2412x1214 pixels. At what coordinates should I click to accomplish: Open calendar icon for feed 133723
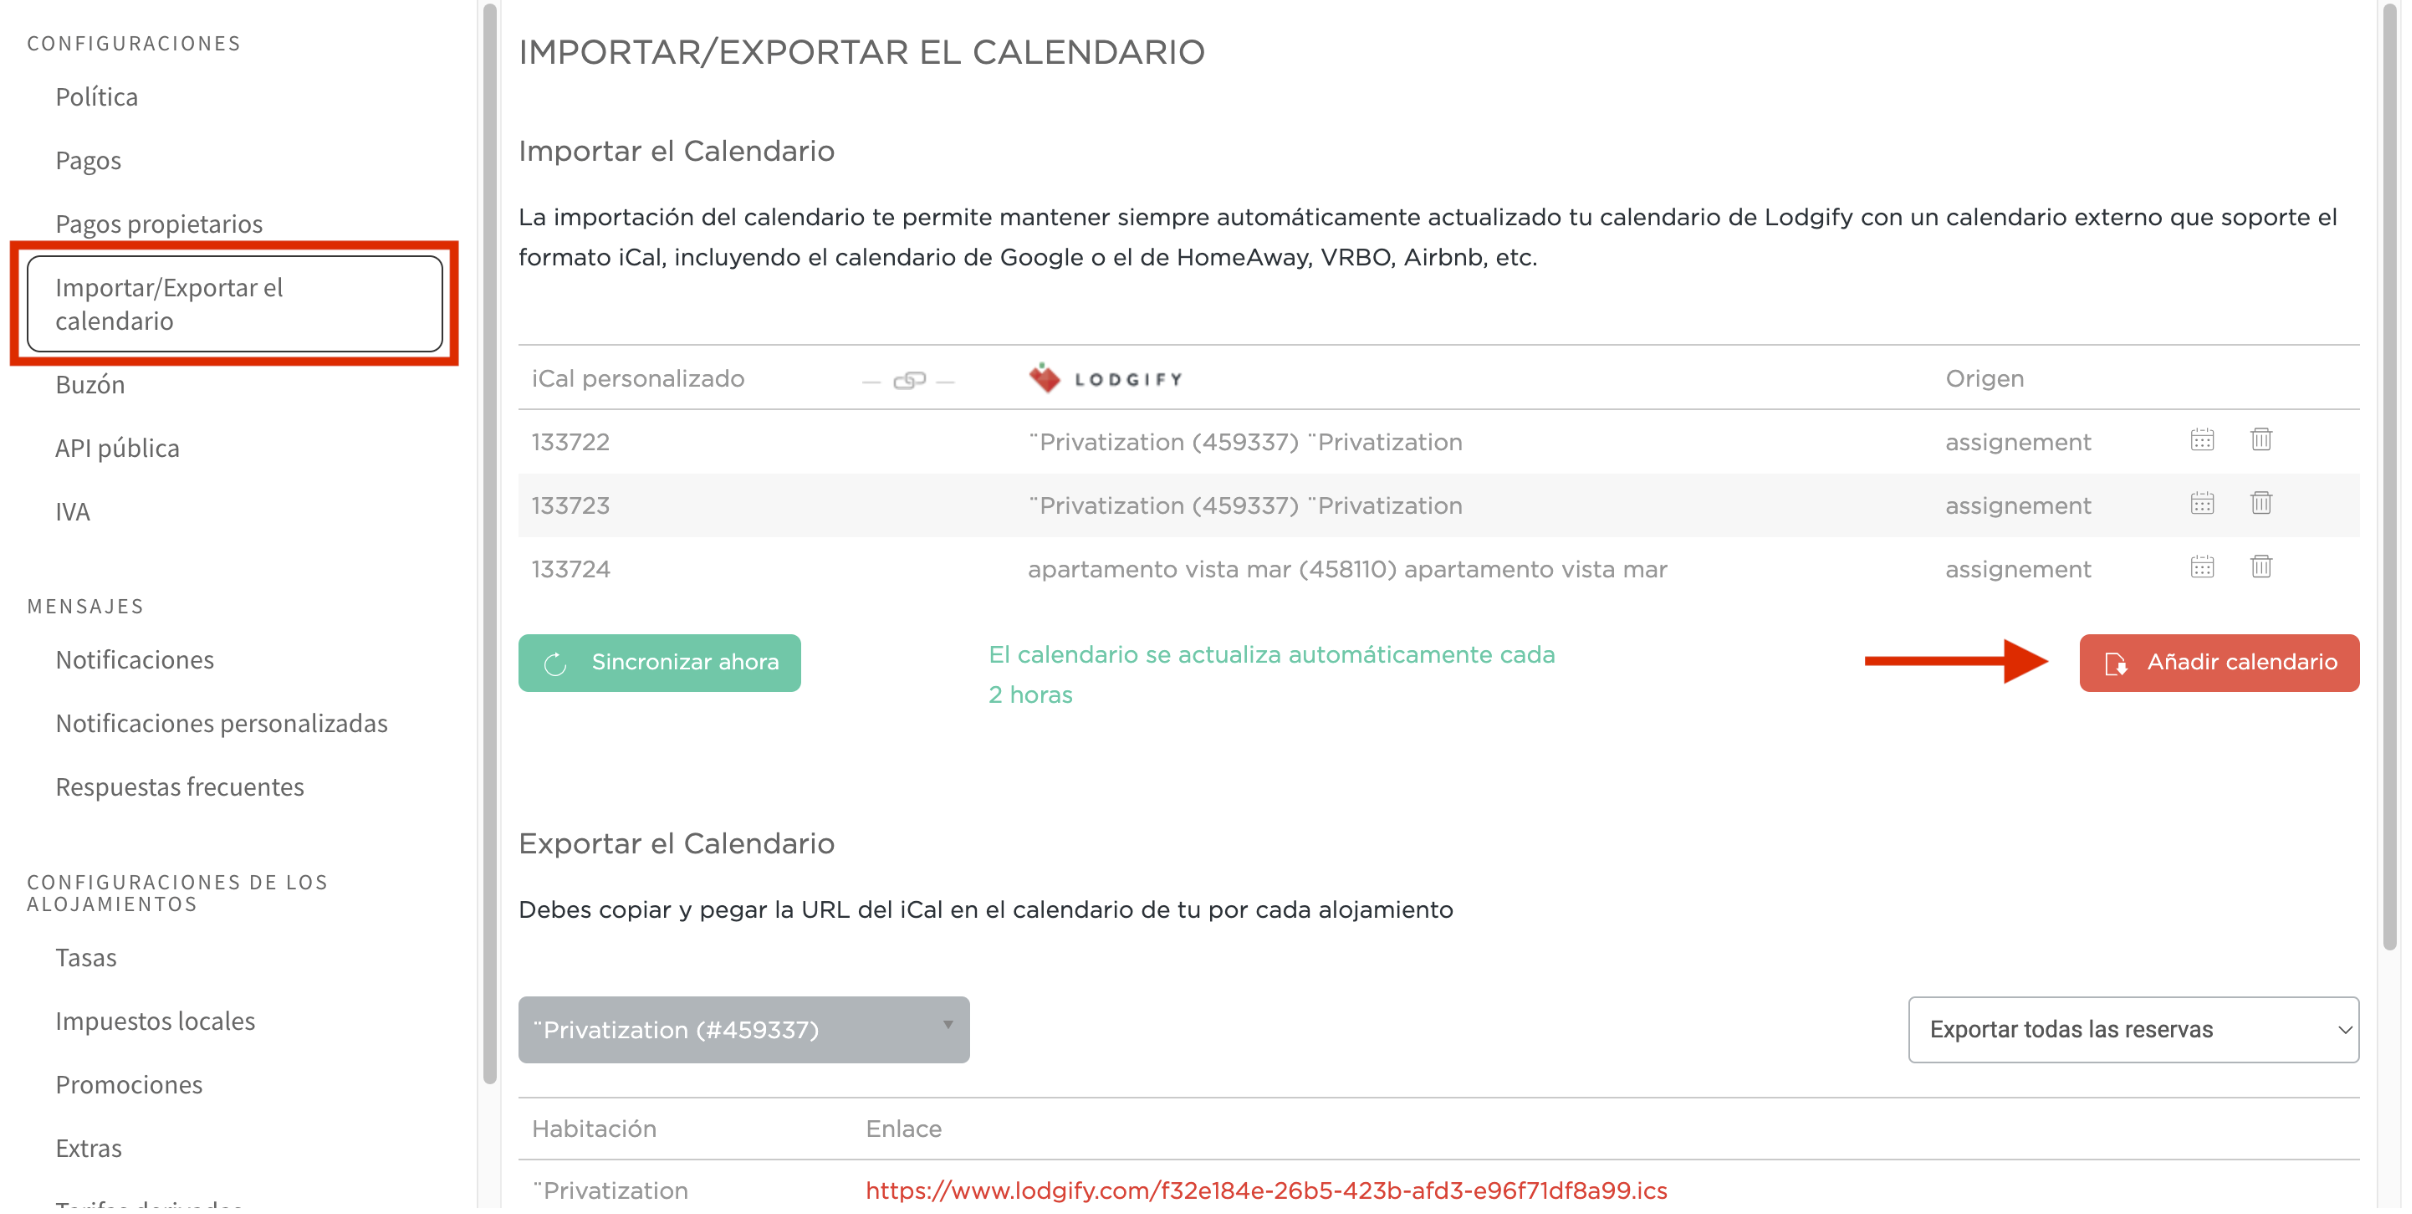coord(2202,504)
